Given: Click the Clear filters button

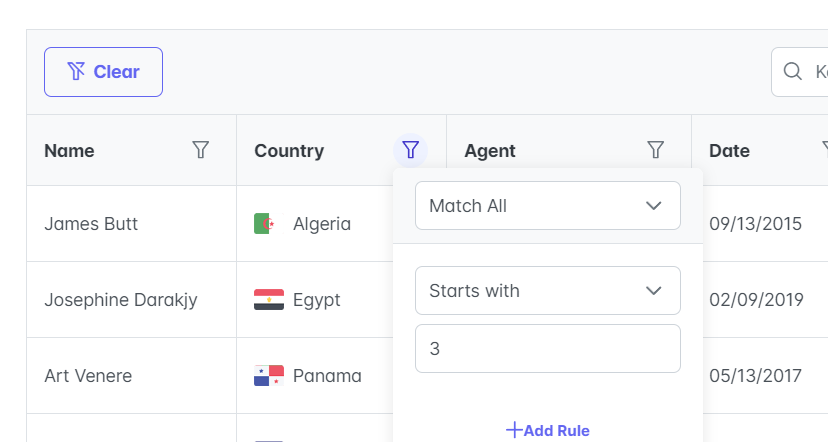Looking at the screenshot, I should coord(103,72).
